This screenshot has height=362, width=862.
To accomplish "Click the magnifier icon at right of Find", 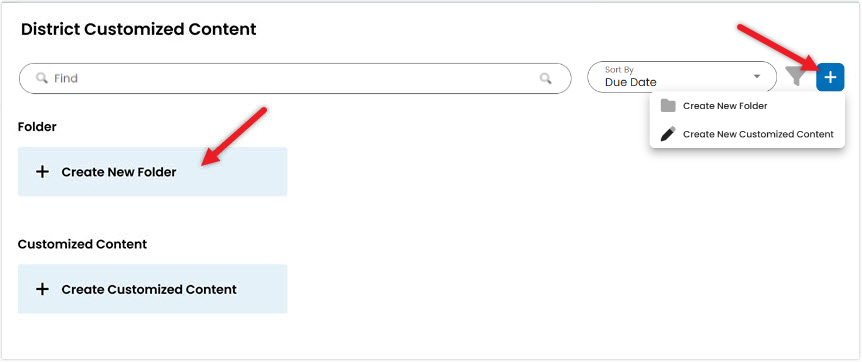I will tap(545, 78).
